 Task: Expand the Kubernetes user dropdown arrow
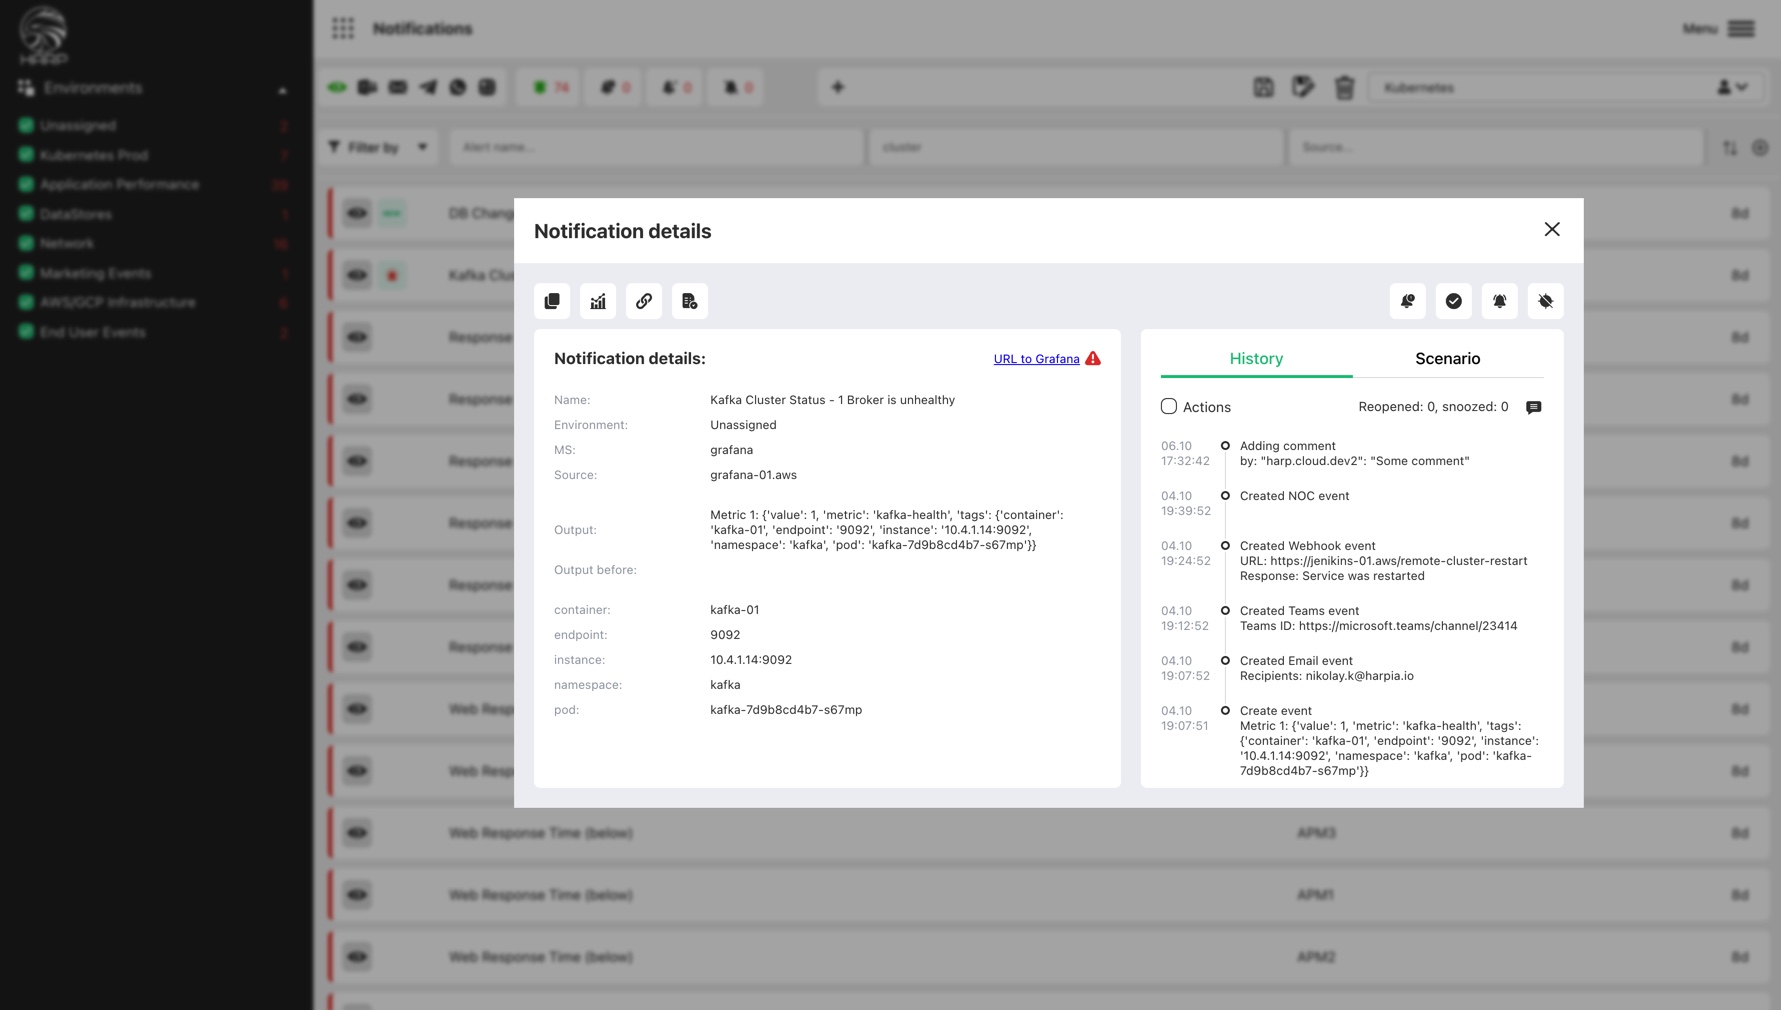[1742, 87]
